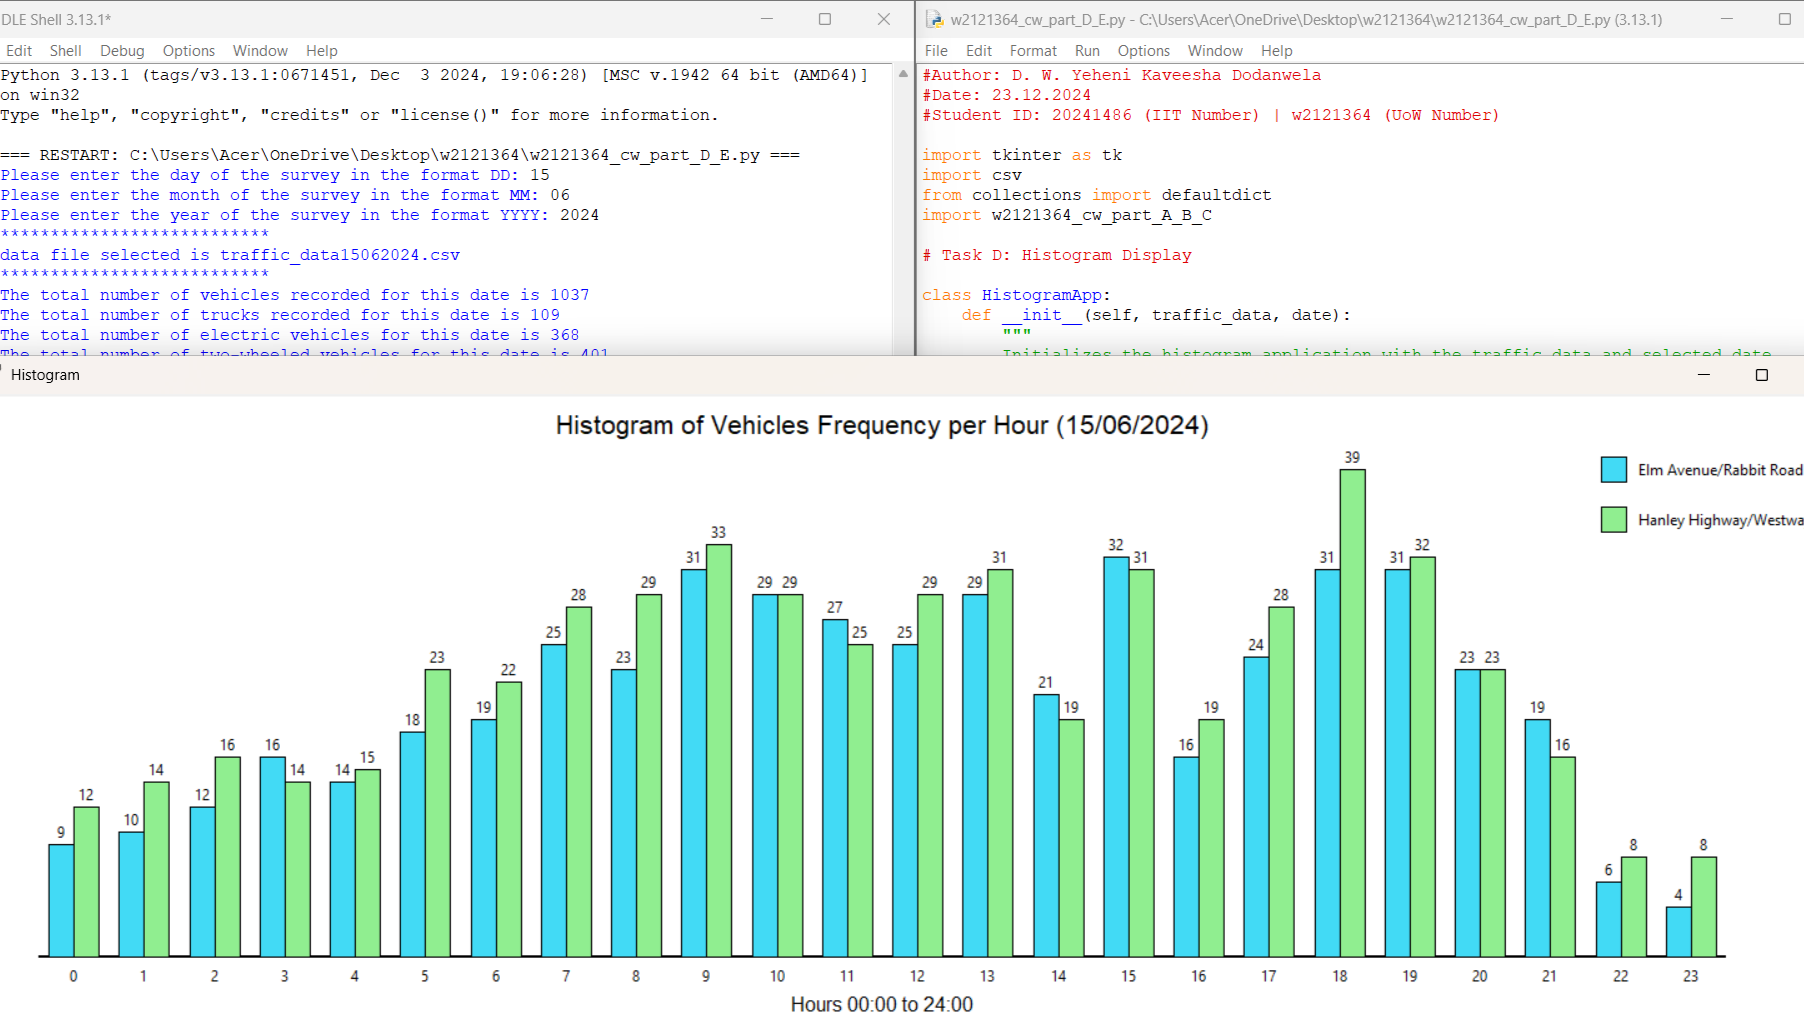Open the Window menu in IDLE Shell
The width and height of the screenshot is (1804, 1015).
click(259, 50)
